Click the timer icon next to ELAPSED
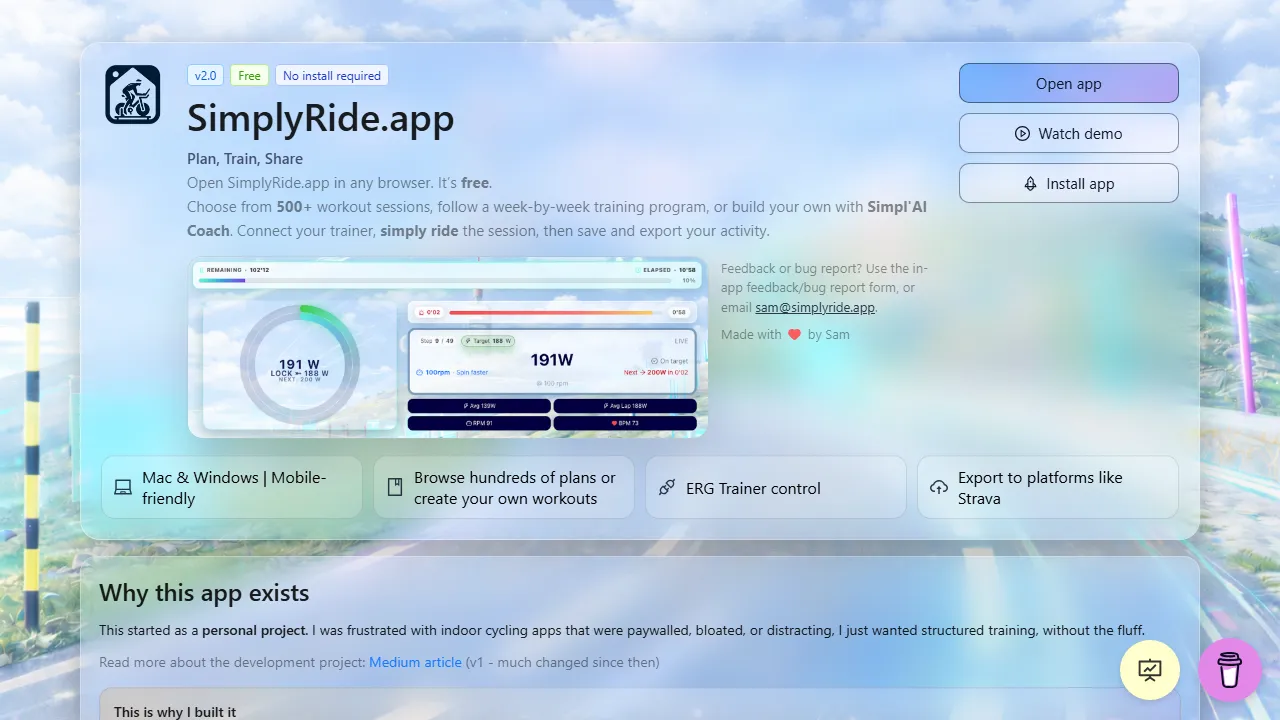1280x720 pixels. click(636, 269)
